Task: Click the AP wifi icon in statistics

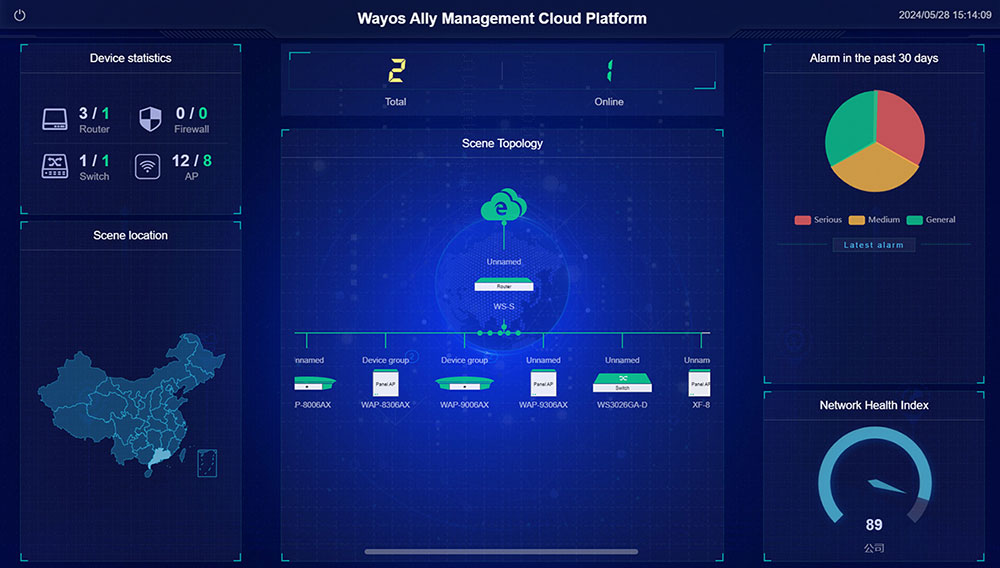Action: click(x=147, y=167)
